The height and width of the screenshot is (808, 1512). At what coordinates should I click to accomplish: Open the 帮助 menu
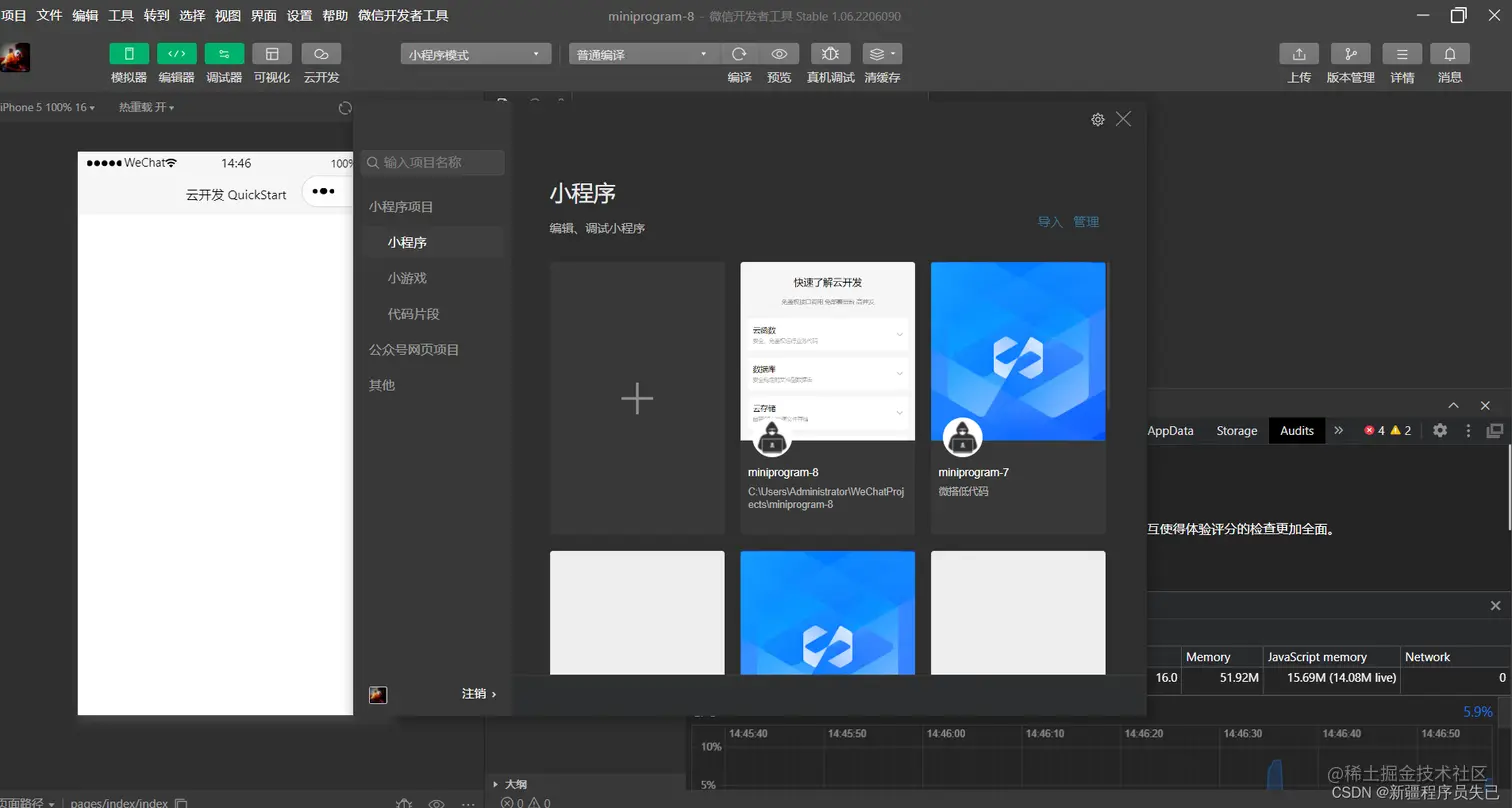[335, 16]
